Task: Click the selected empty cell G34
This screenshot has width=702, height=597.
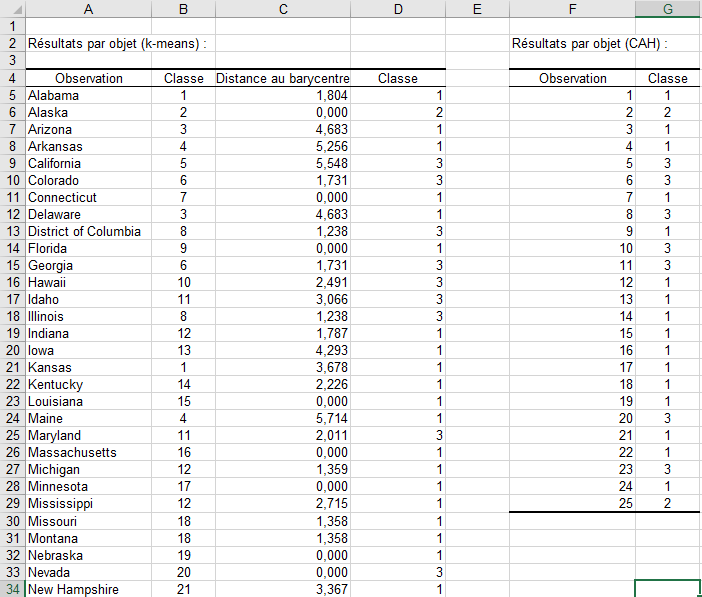Action: click(x=668, y=589)
